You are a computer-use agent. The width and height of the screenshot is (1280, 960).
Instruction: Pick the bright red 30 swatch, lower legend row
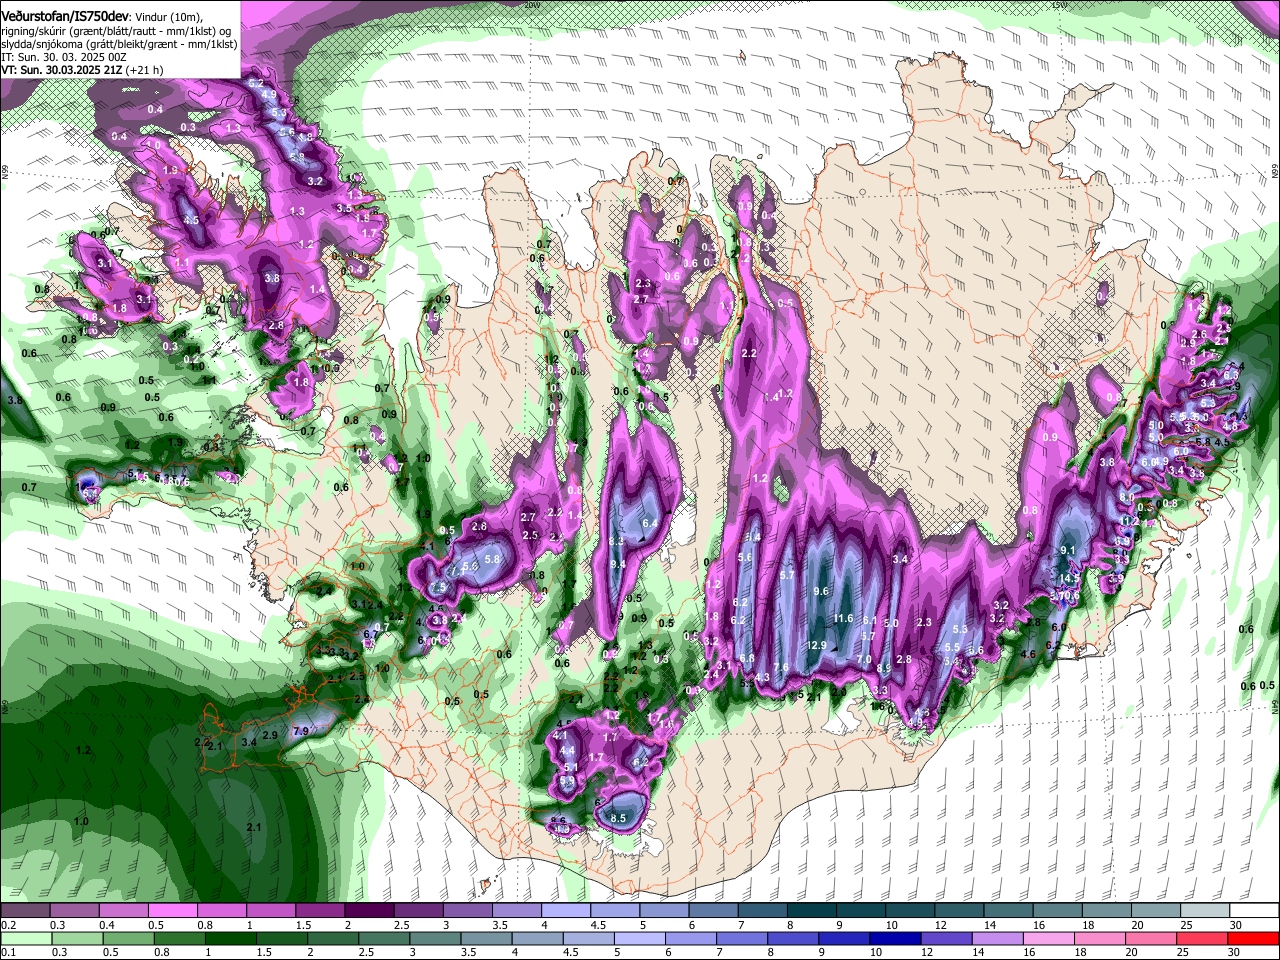1253,938
